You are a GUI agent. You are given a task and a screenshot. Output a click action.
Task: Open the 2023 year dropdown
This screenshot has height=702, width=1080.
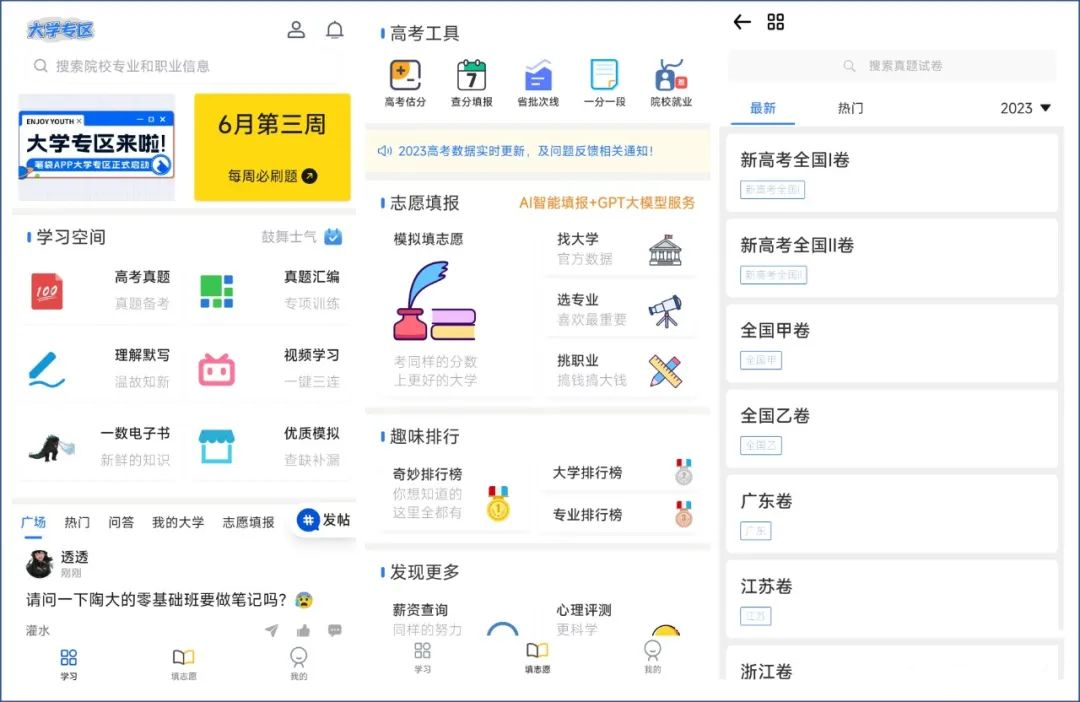click(1021, 108)
